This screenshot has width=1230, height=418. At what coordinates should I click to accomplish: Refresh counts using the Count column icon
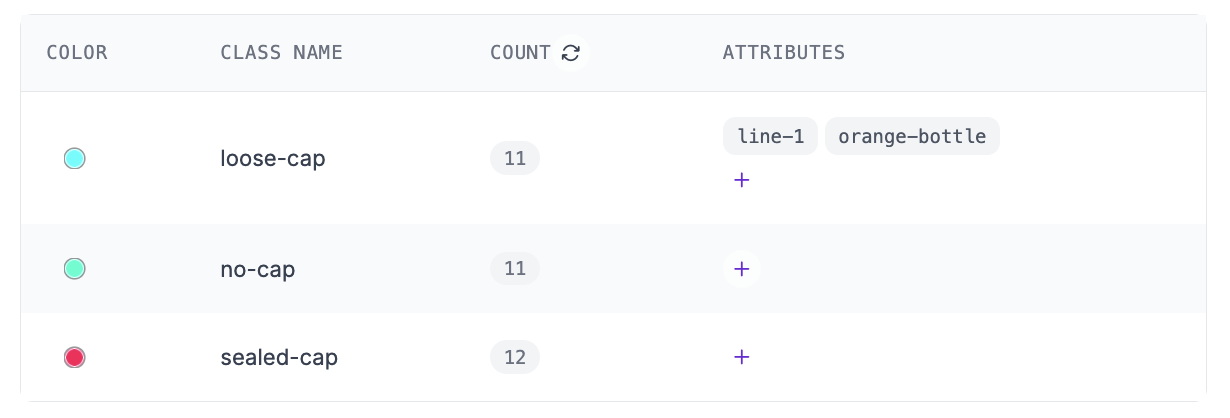click(571, 53)
